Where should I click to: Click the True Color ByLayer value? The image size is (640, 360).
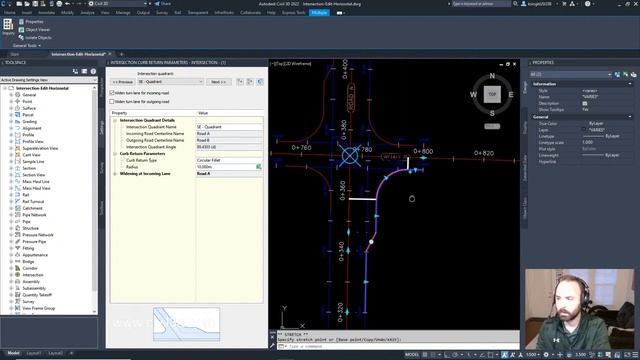click(x=596, y=123)
